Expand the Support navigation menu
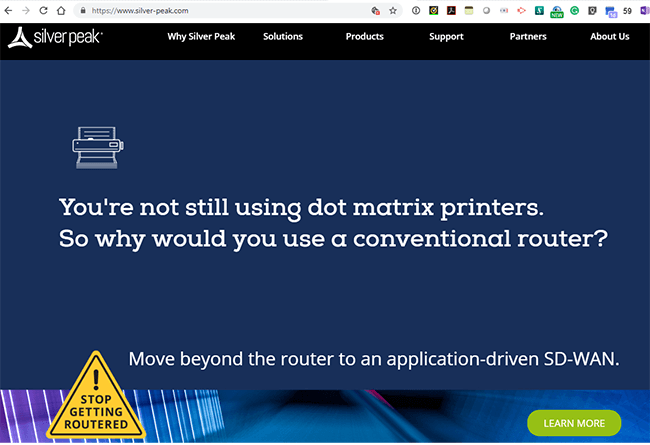This screenshot has width=650, height=445. pos(446,37)
